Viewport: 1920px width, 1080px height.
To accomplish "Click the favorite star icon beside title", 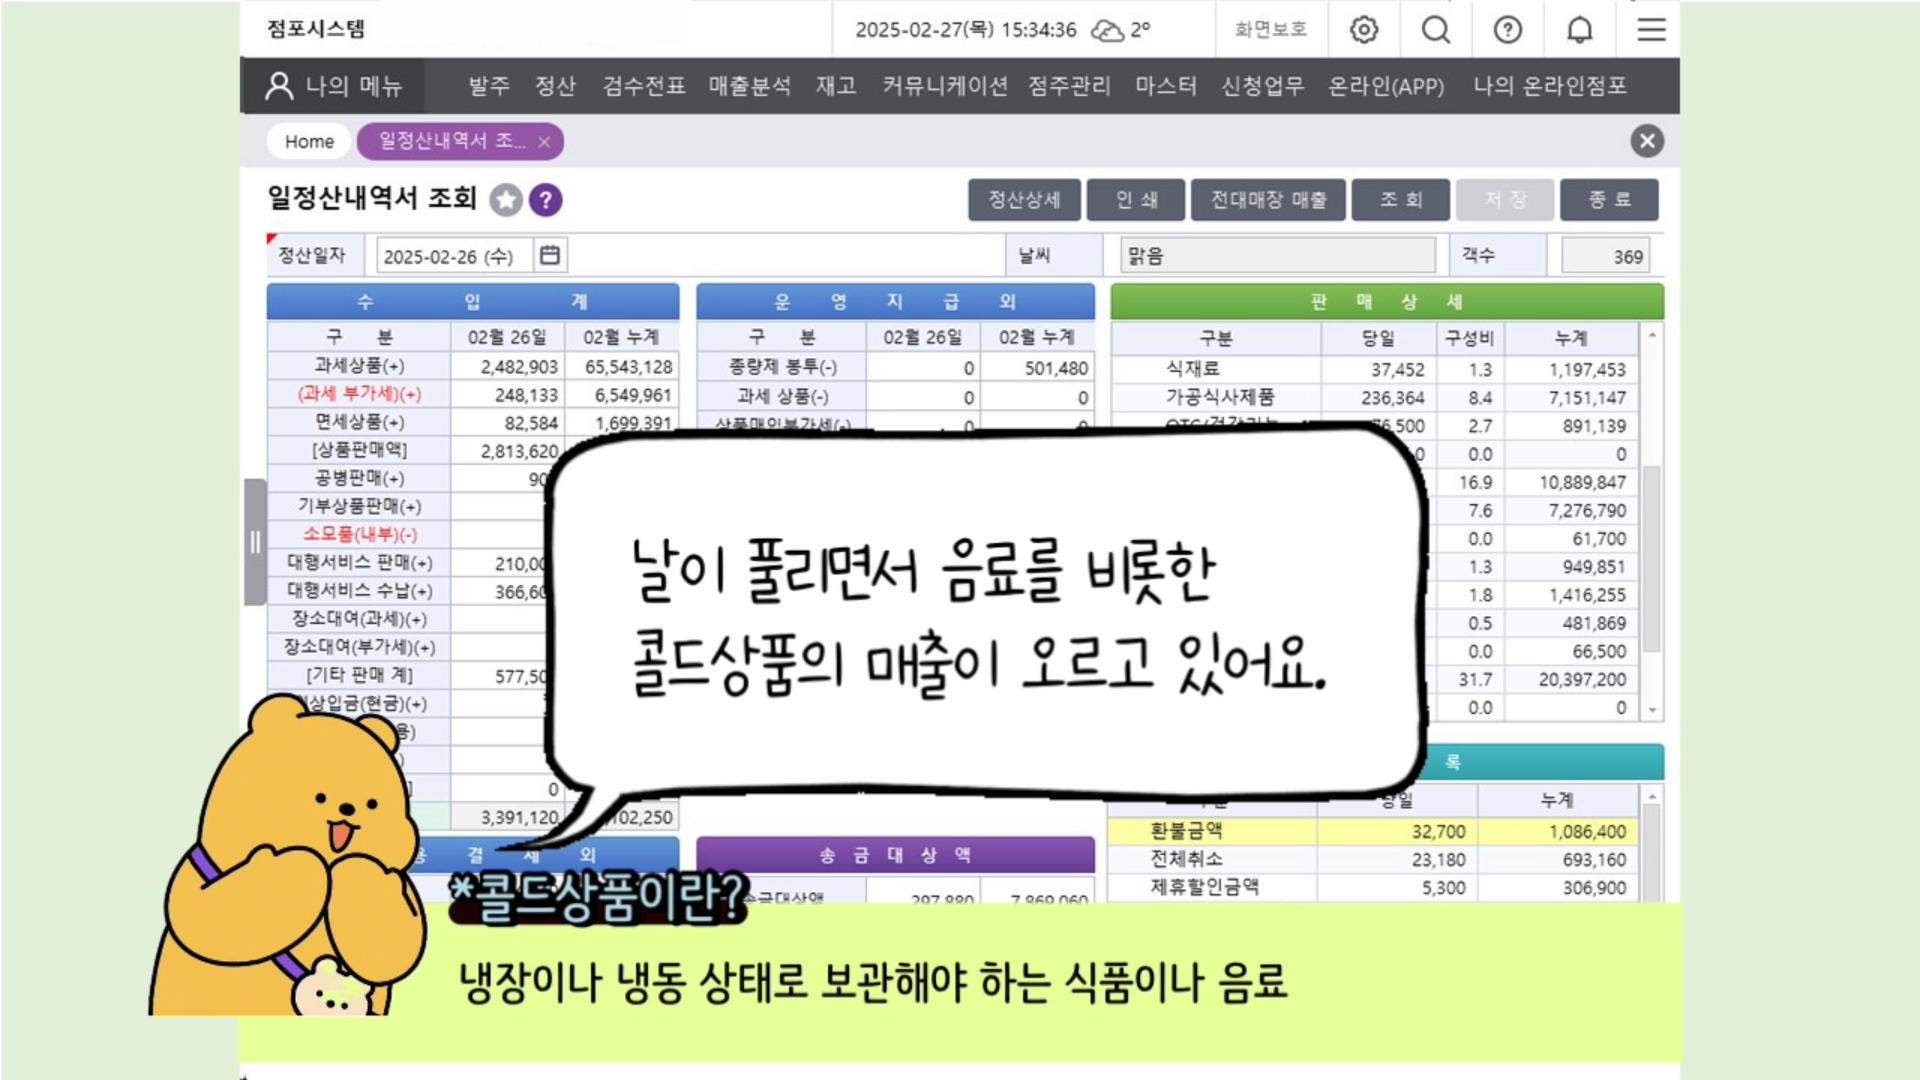I will tap(506, 200).
